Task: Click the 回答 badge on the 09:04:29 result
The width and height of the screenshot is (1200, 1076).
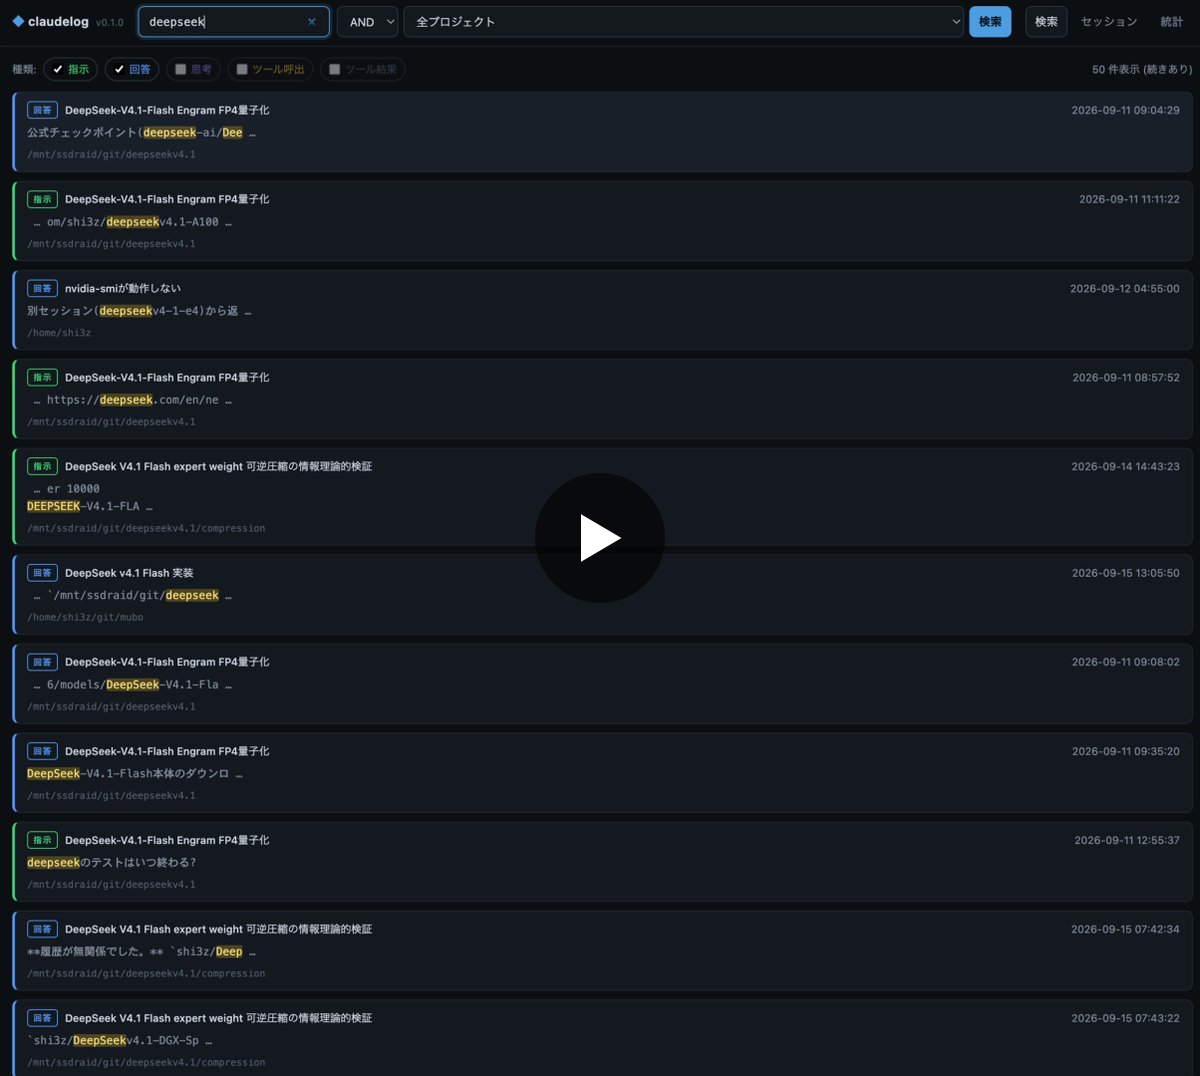Action: (x=42, y=110)
